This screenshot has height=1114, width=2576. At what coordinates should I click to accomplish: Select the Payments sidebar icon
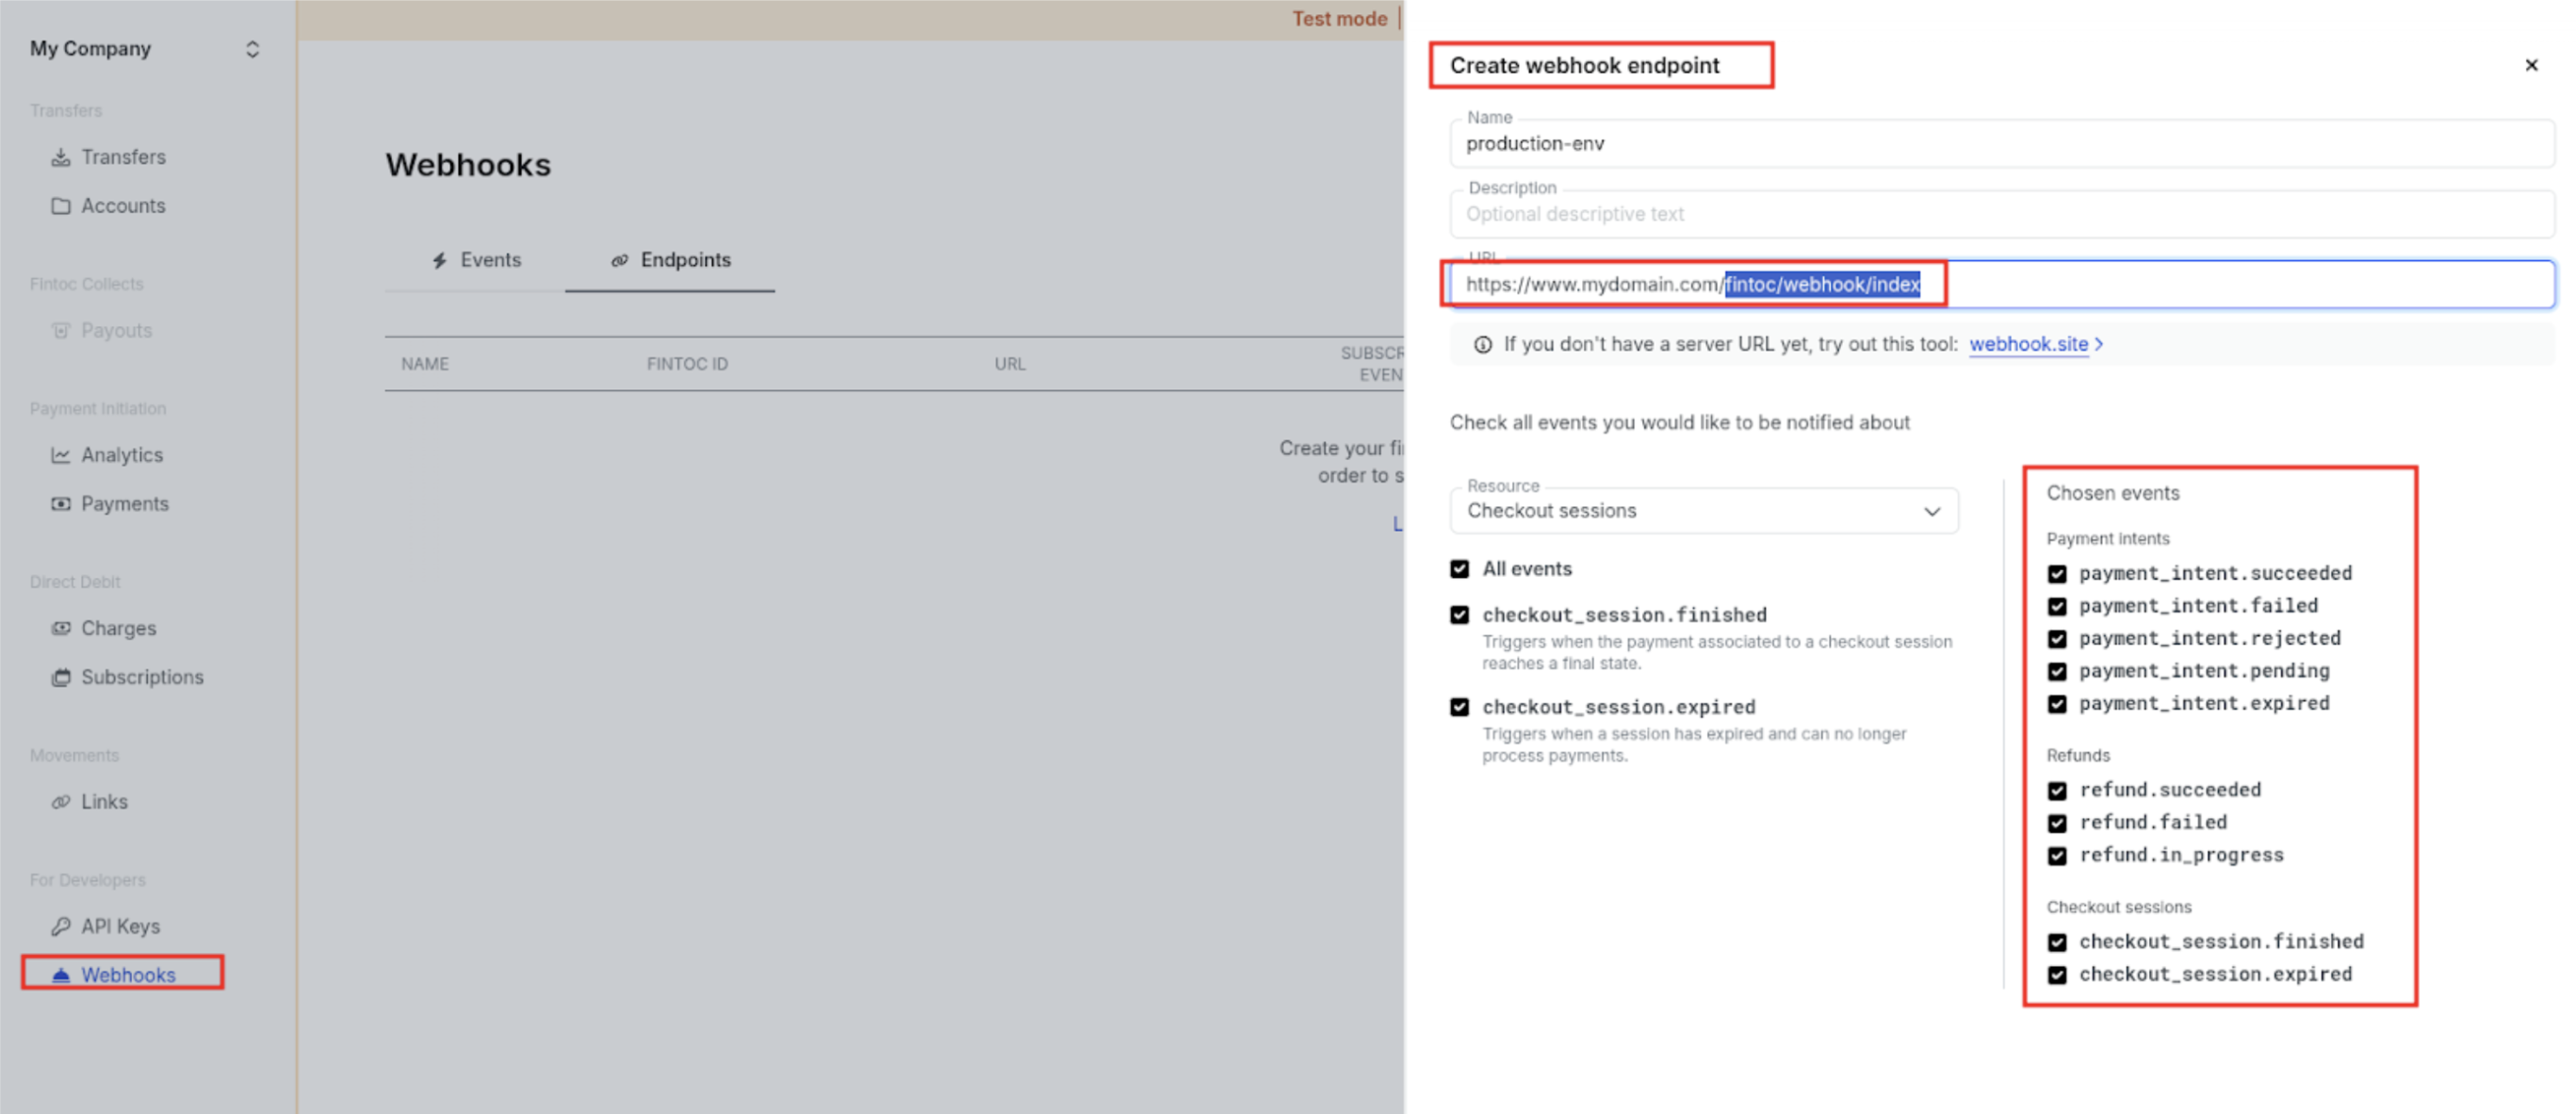61,504
